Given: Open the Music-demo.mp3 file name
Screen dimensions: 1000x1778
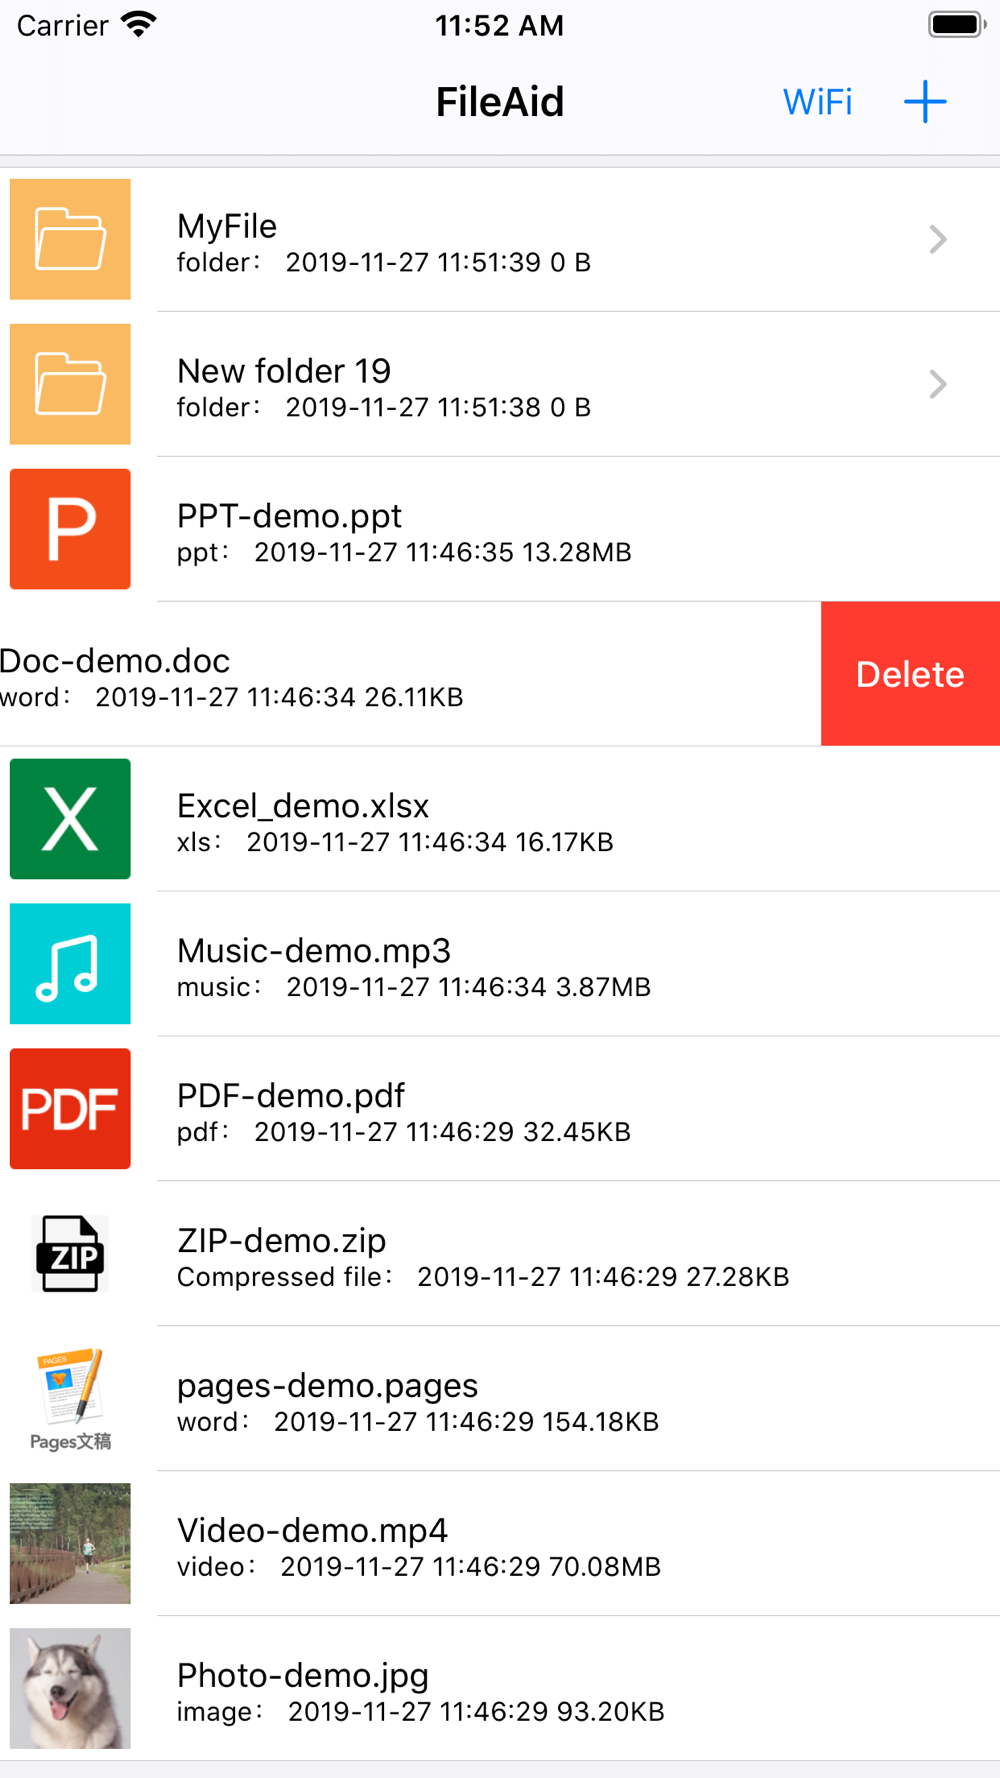Looking at the screenshot, I should (314, 951).
